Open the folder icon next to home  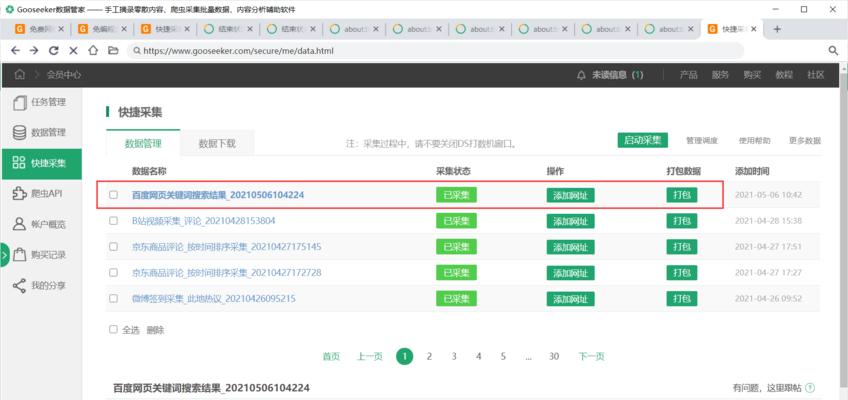[112, 50]
